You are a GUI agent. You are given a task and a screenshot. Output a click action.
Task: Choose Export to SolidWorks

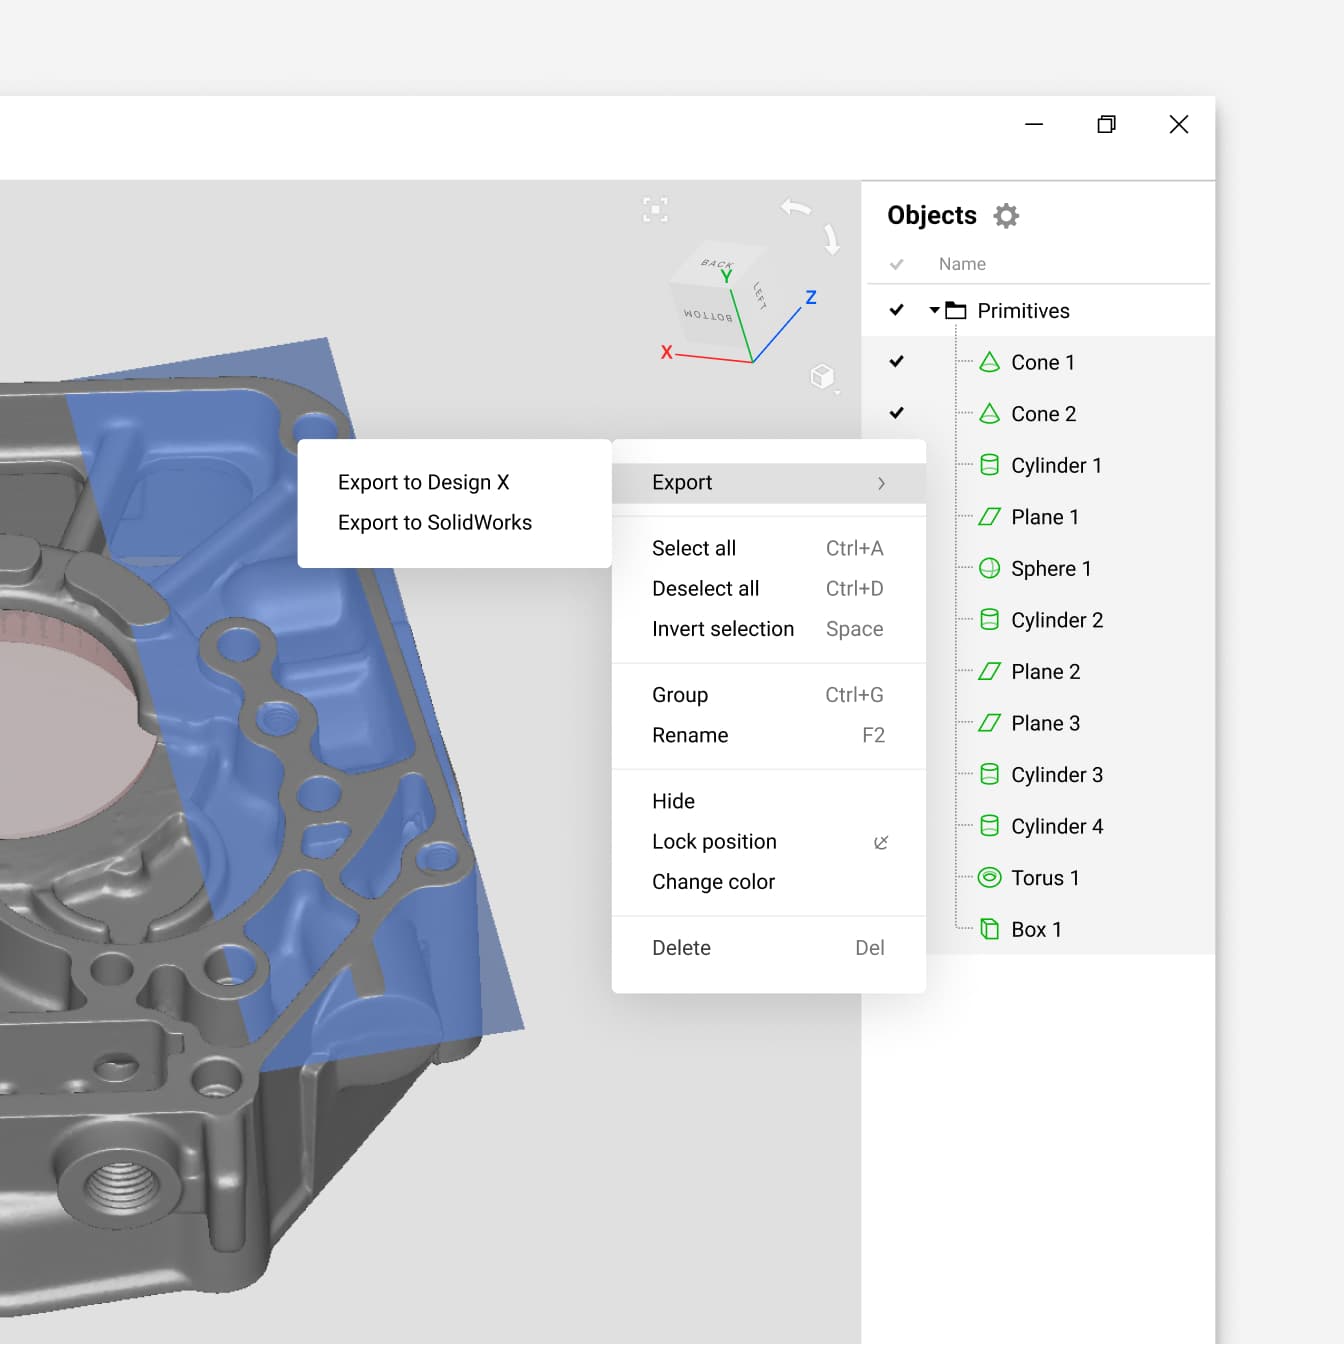[435, 523]
